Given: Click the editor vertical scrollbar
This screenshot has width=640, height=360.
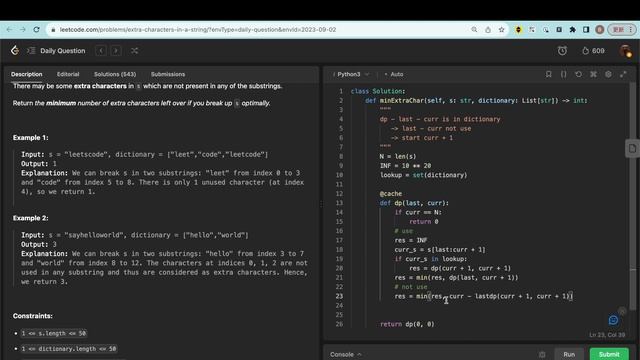Looking at the screenshot, I should (x=633, y=196).
